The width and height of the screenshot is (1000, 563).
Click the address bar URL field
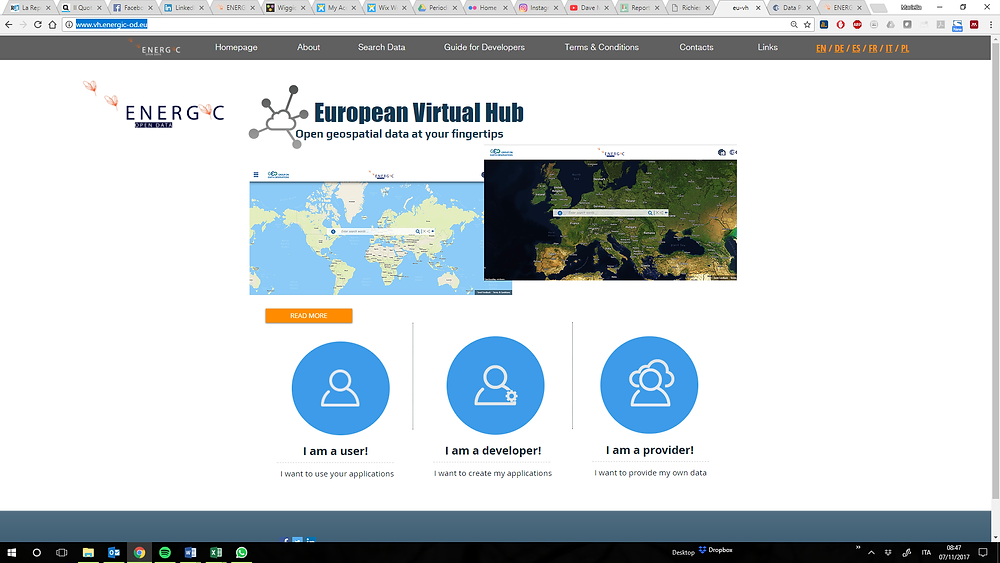pos(425,24)
